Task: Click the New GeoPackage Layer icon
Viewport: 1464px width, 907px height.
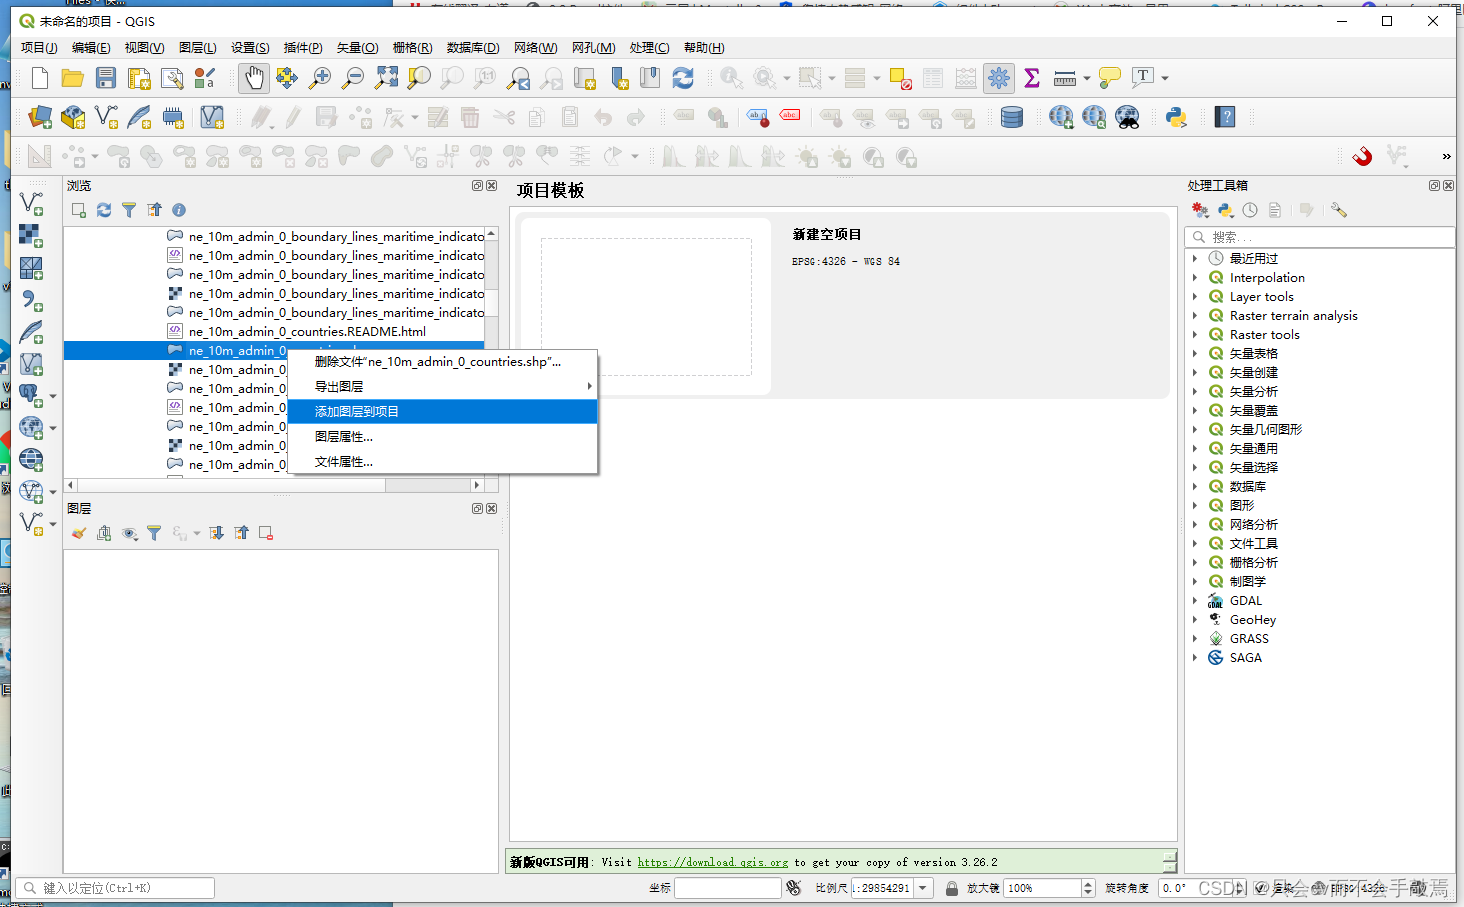Action: [73, 118]
